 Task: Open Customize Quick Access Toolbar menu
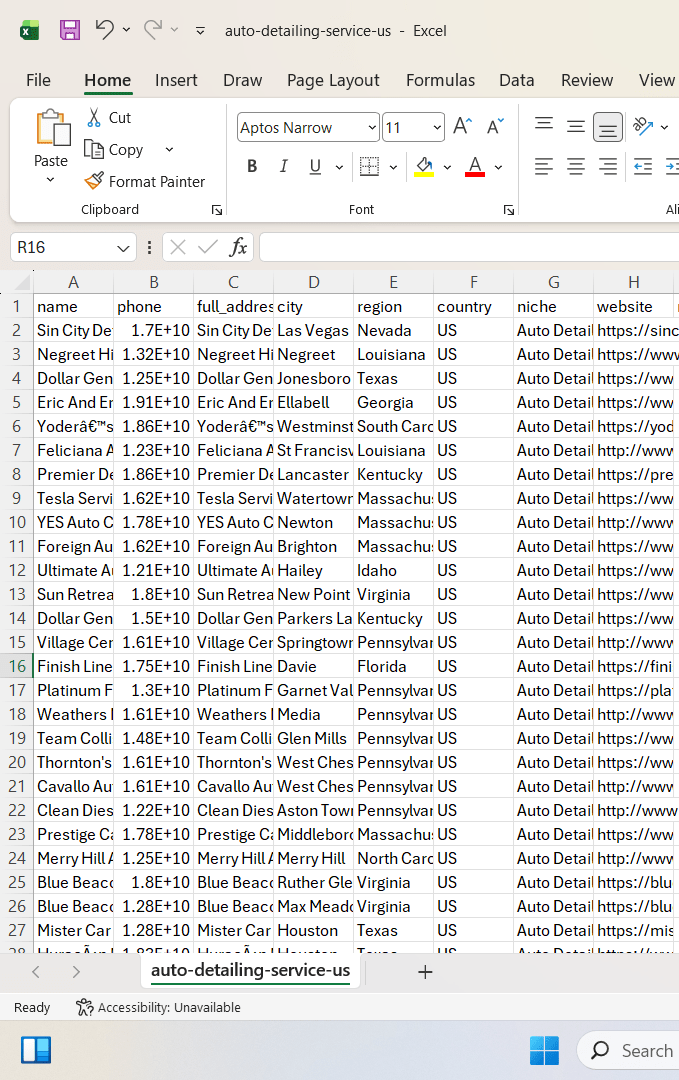click(x=200, y=30)
